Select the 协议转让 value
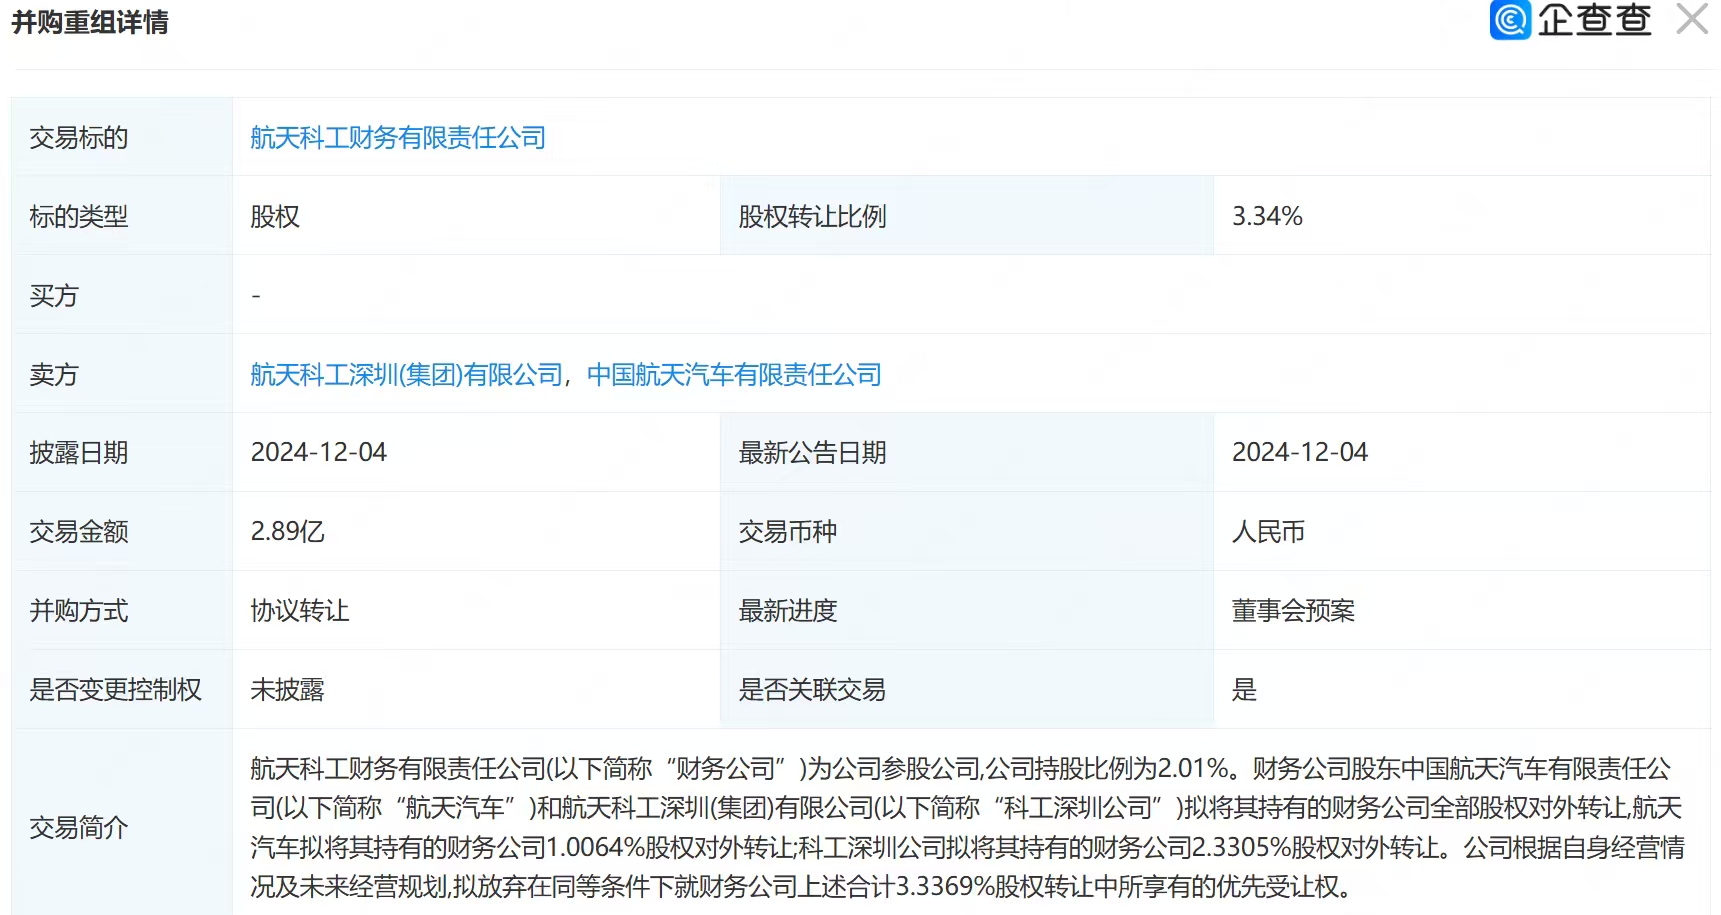1721x915 pixels. click(x=300, y=611)
